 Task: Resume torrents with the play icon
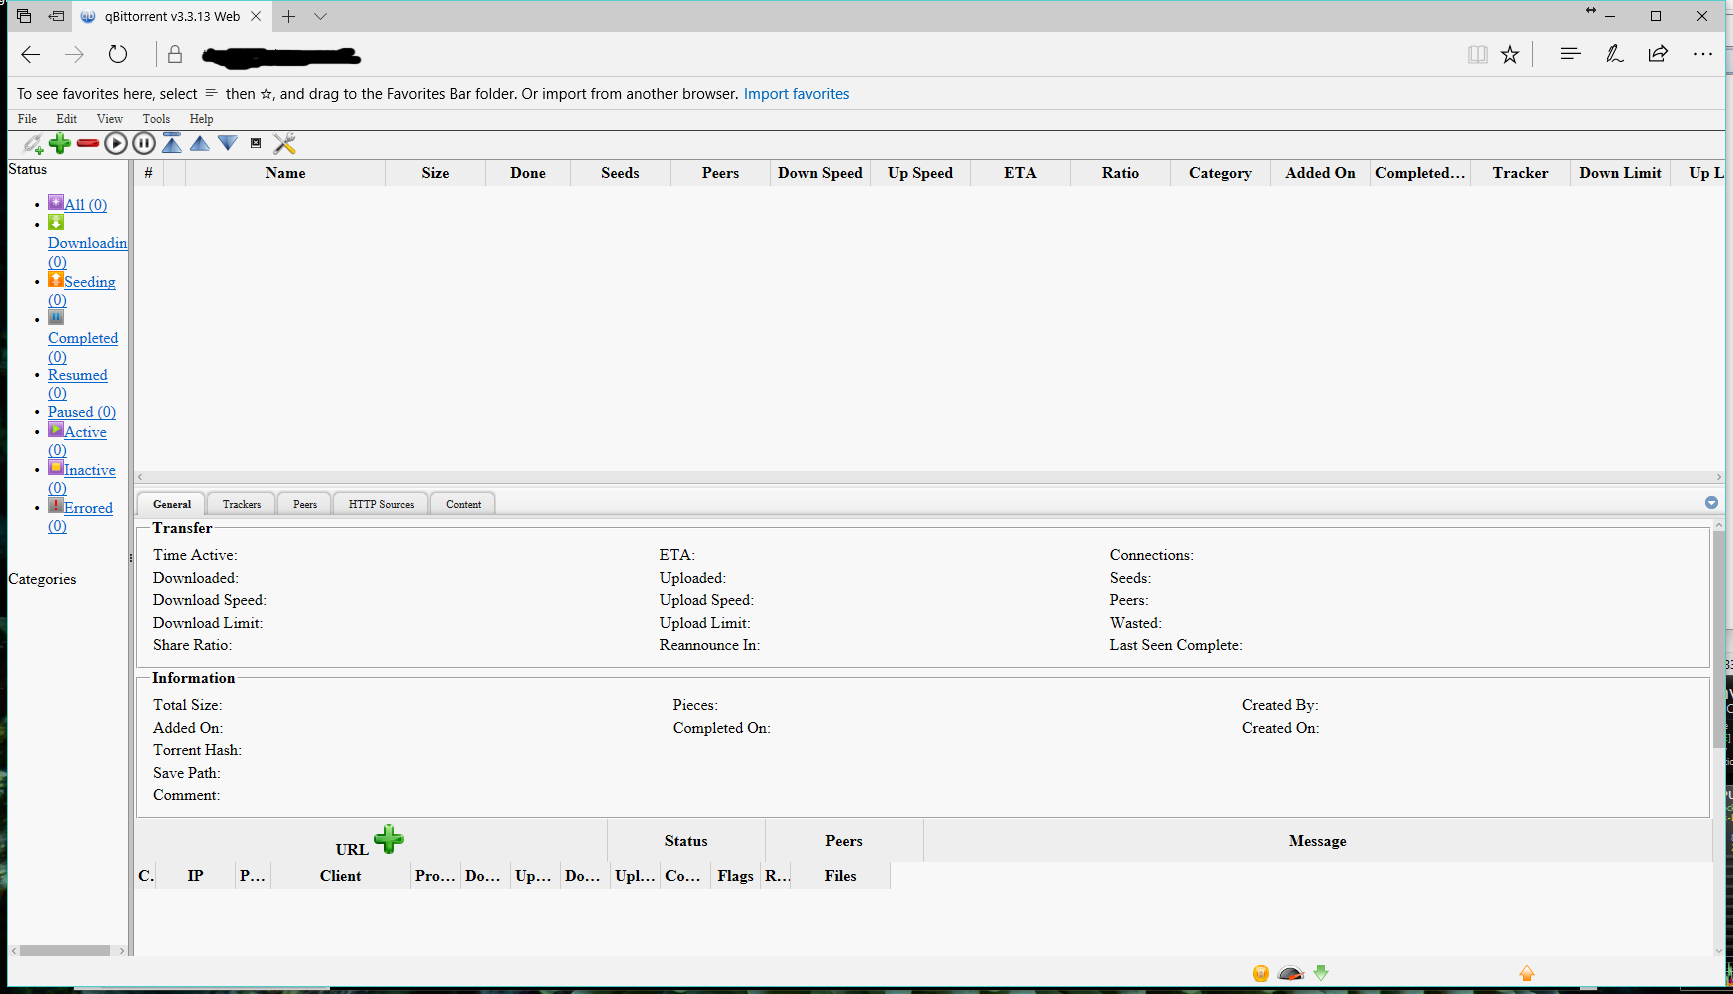116,143
